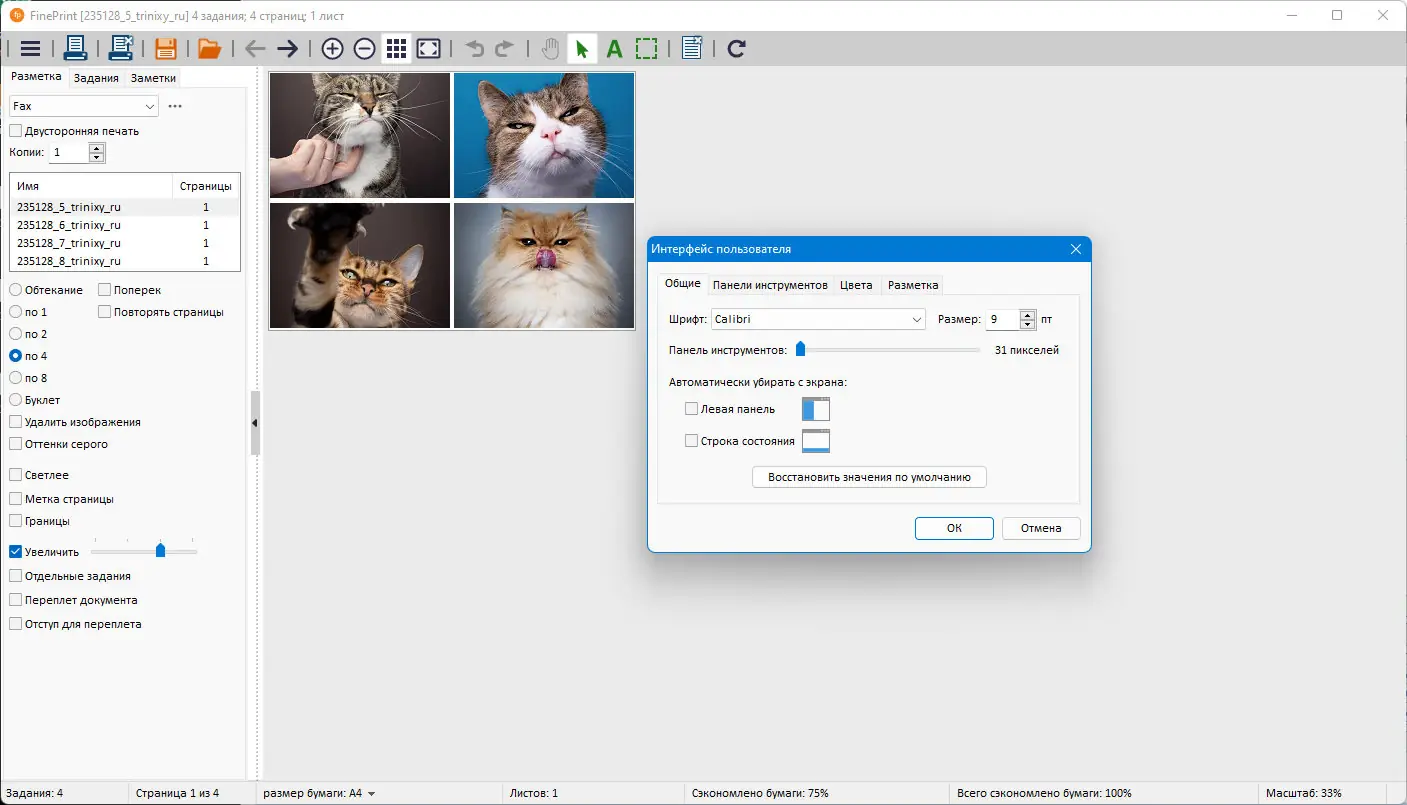
Task: Click the Refresh circular arrow icon
Action: point(737,48)
